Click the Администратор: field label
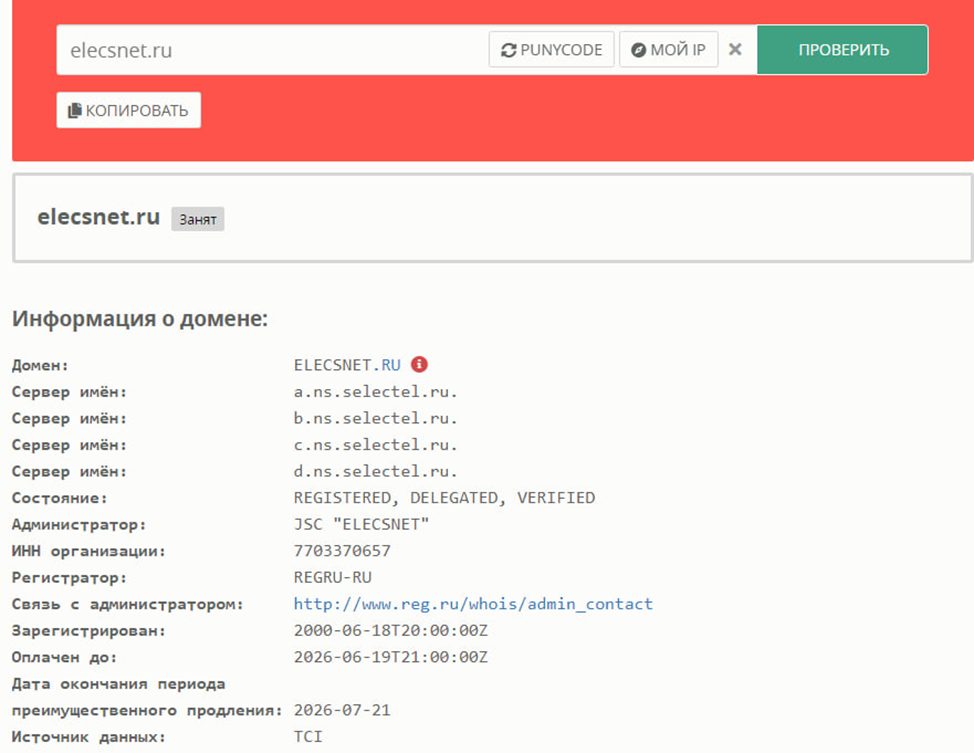The height and width of the screenshot is (753, 974). tap(79, 525)
